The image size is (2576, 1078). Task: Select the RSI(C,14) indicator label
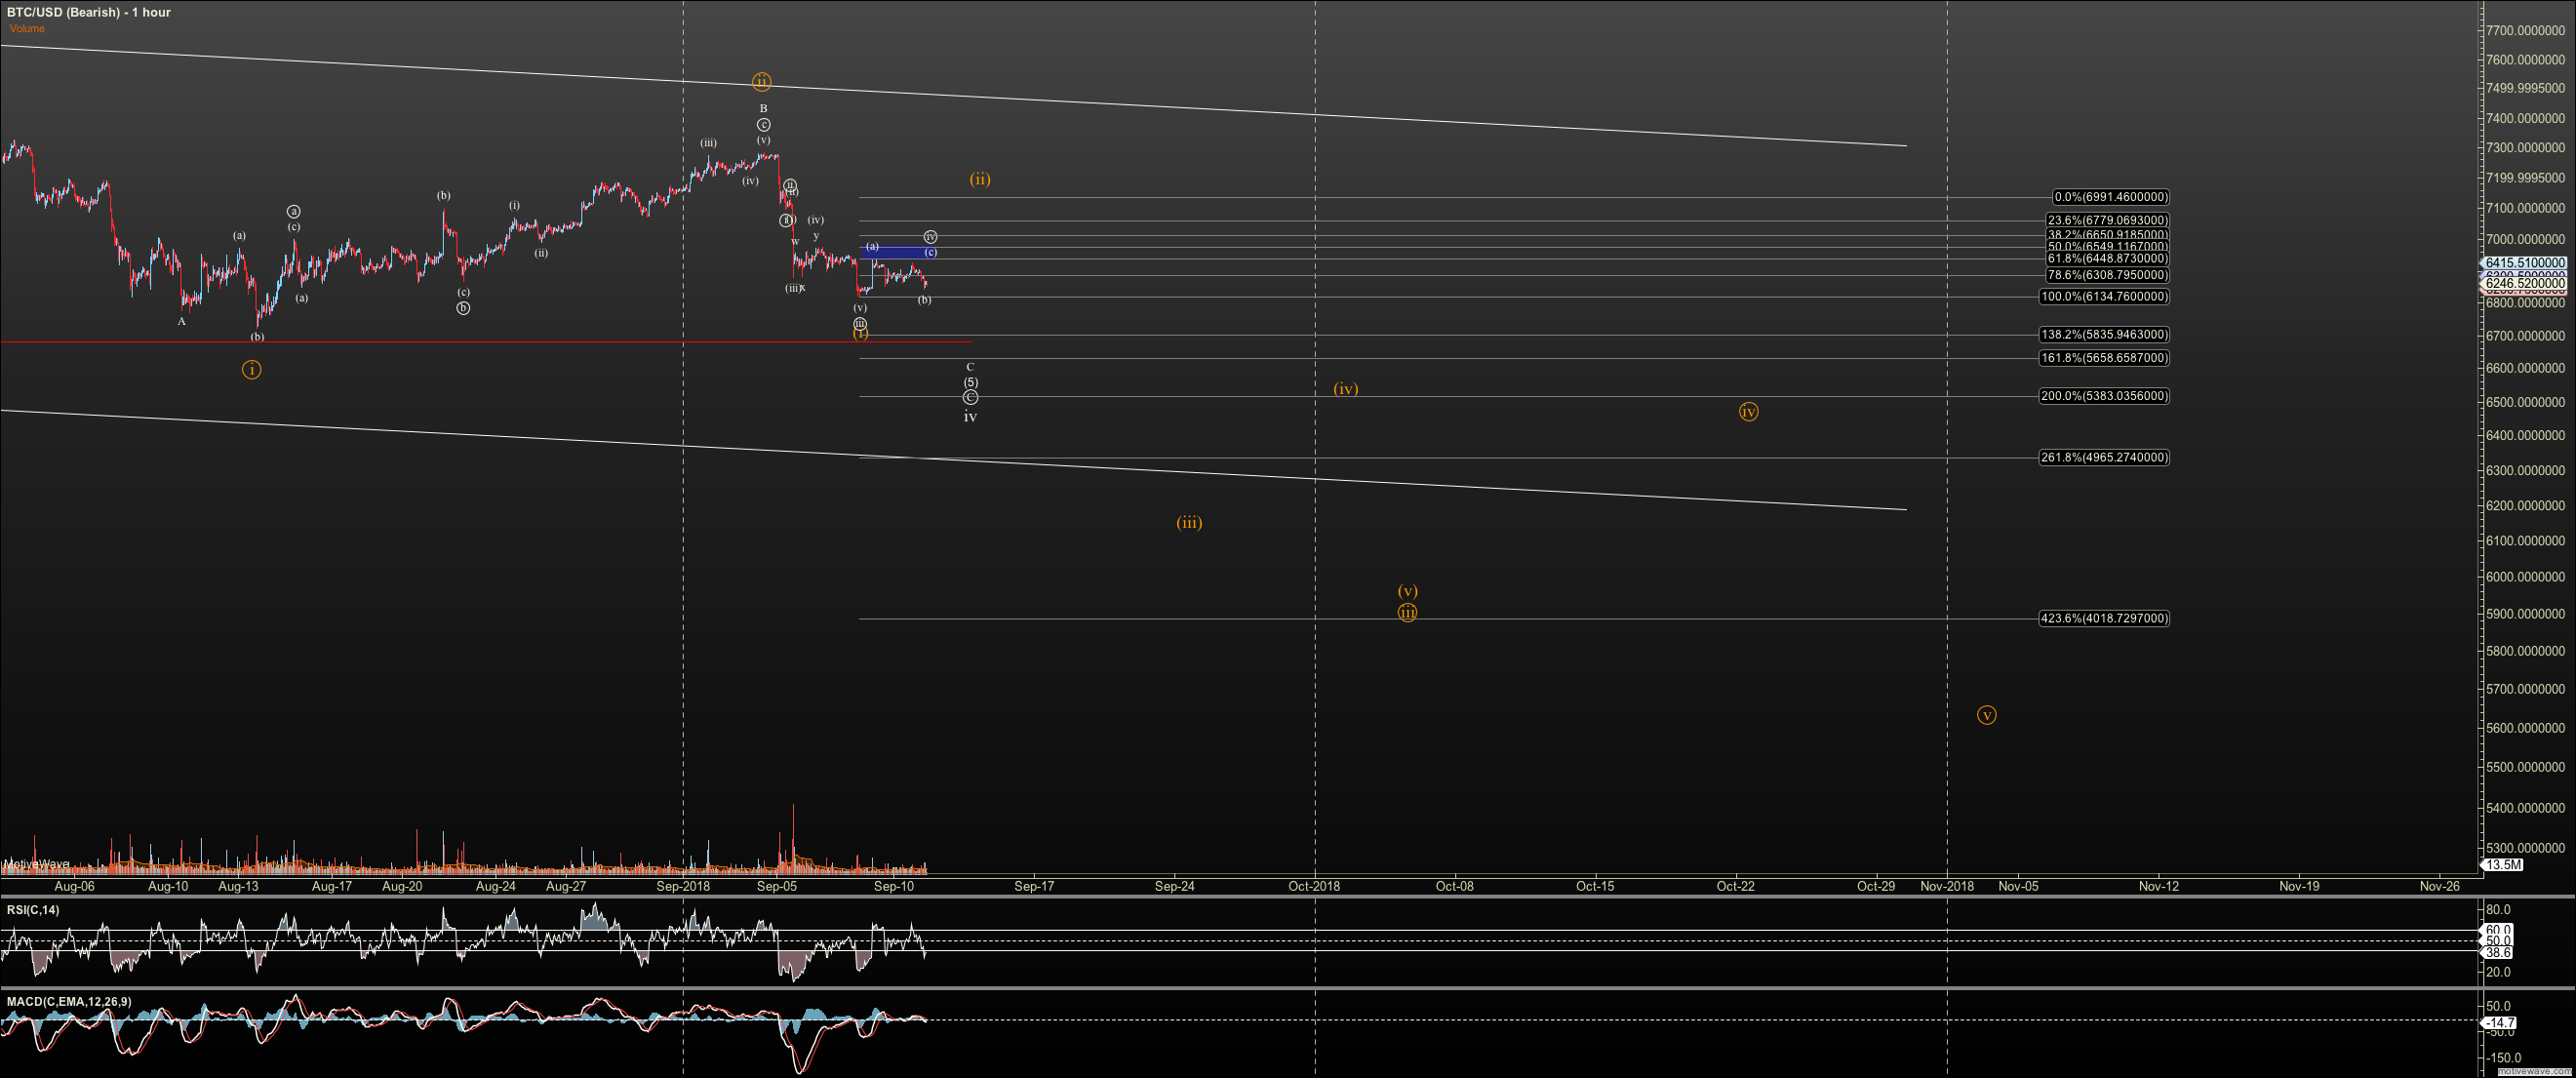tap(33, 909)
